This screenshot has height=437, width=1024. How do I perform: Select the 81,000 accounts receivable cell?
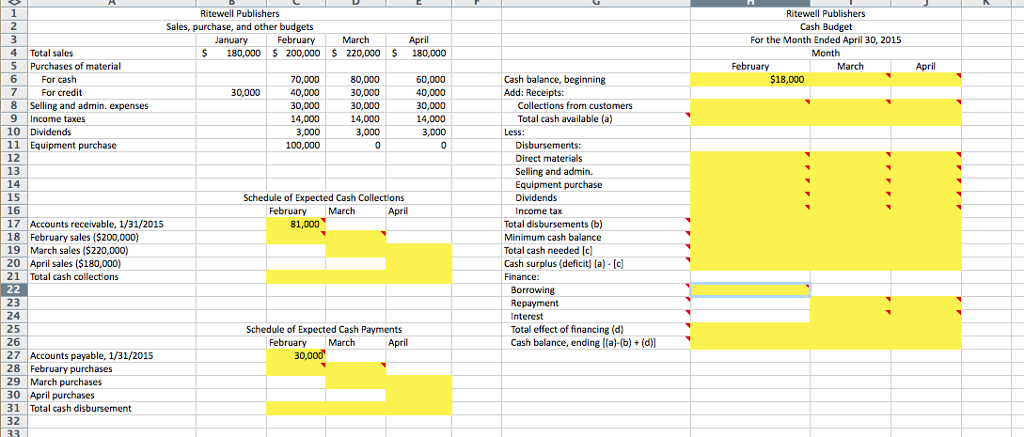[296, 224]
